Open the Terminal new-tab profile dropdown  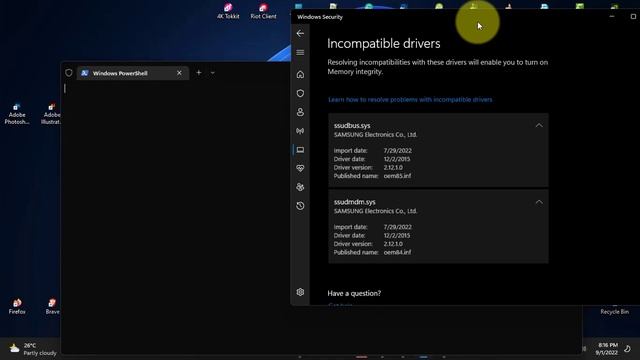tap(213, 73)
